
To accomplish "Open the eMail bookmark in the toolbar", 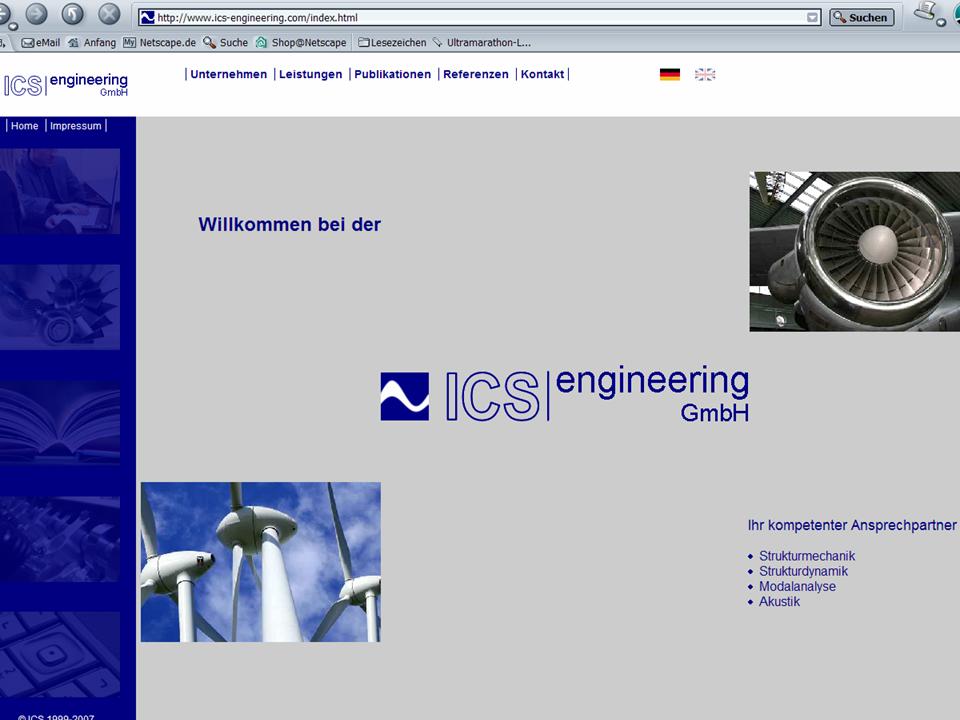I will coord(41,43).
